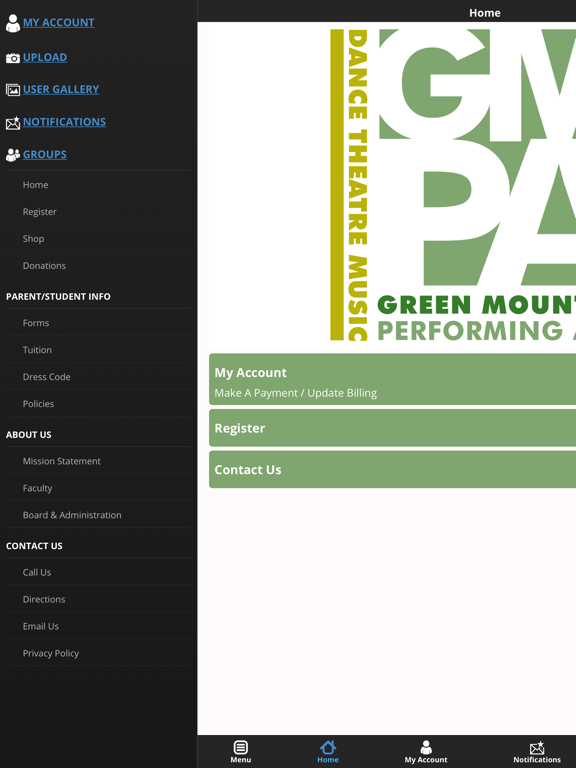This screenshot has height=768, width=576.
Task: Click the My Account person icon in sidebar
Action: click(x=13, y=23)
